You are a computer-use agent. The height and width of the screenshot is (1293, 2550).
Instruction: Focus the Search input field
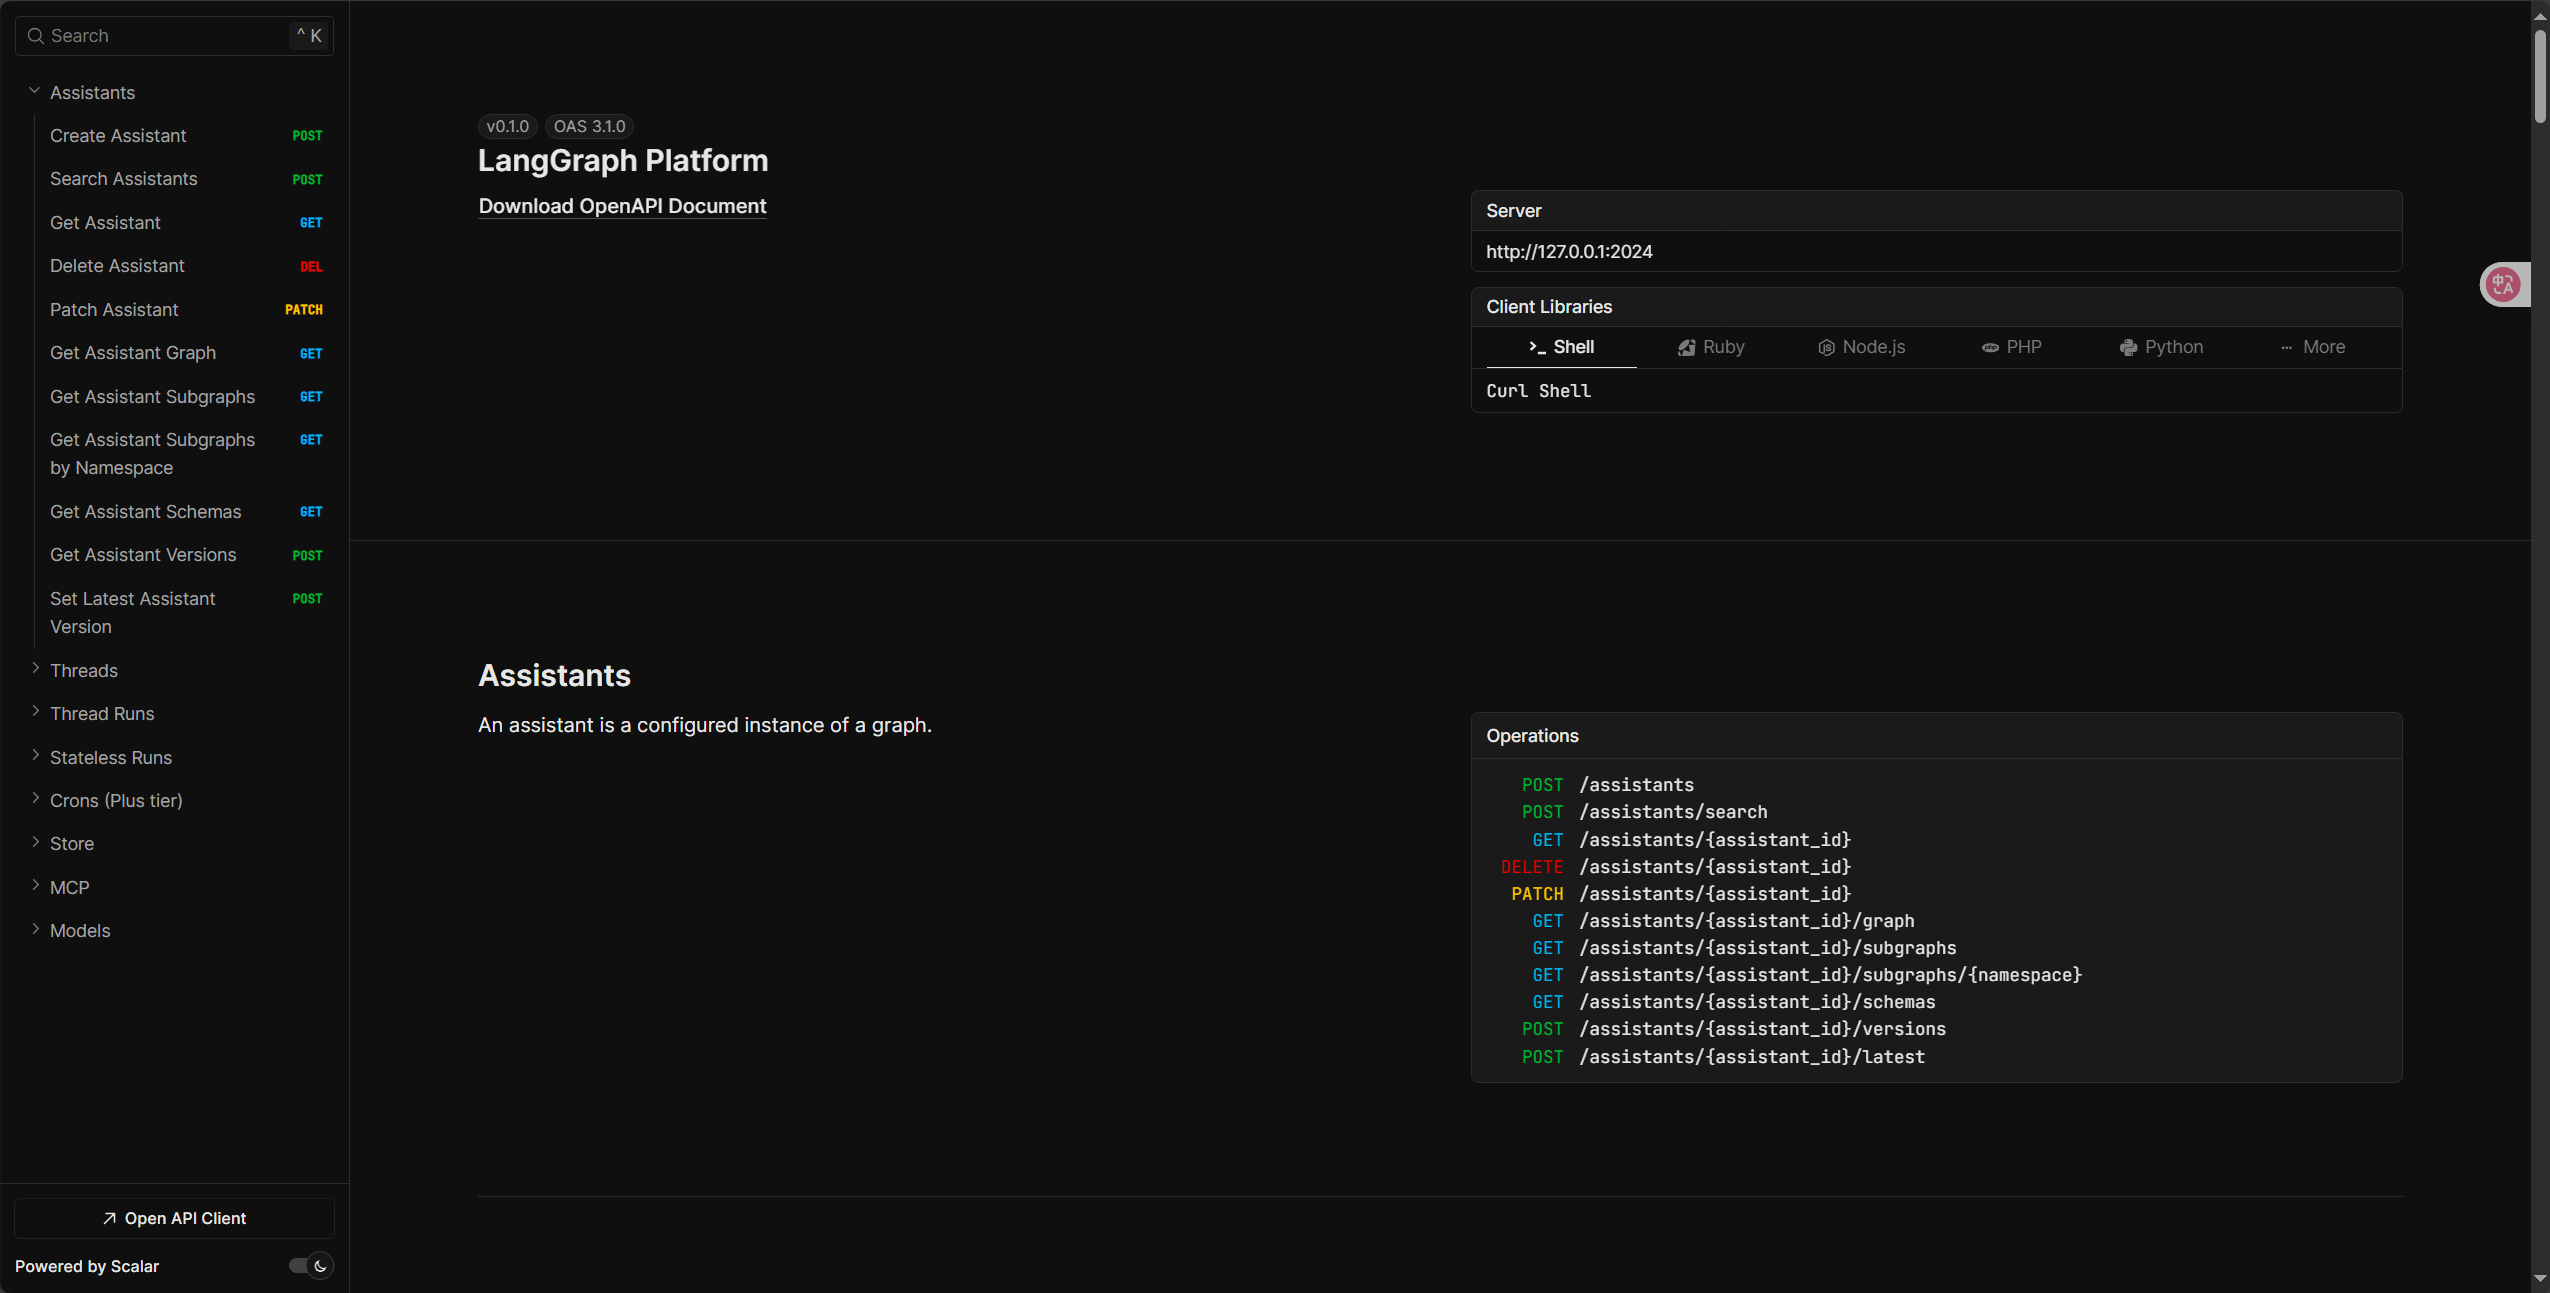point(174,36)
